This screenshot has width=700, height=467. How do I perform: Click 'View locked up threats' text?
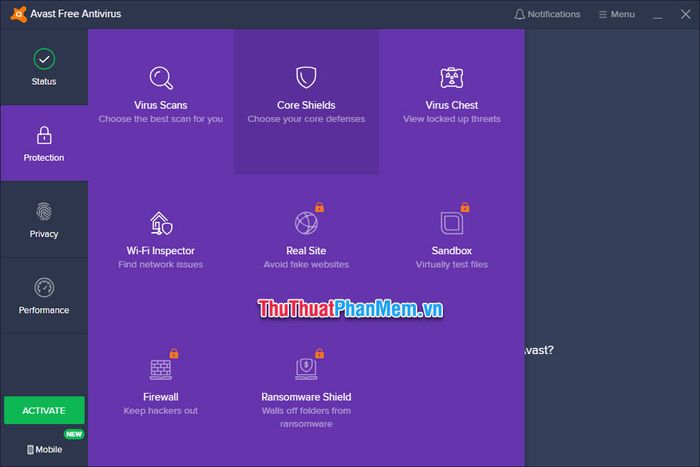[x=452, y=119]
